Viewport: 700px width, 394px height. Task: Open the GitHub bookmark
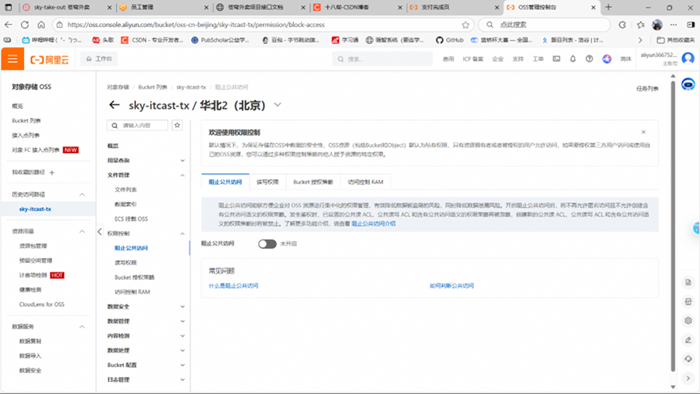pyautogui.click(x=450, y=40)
